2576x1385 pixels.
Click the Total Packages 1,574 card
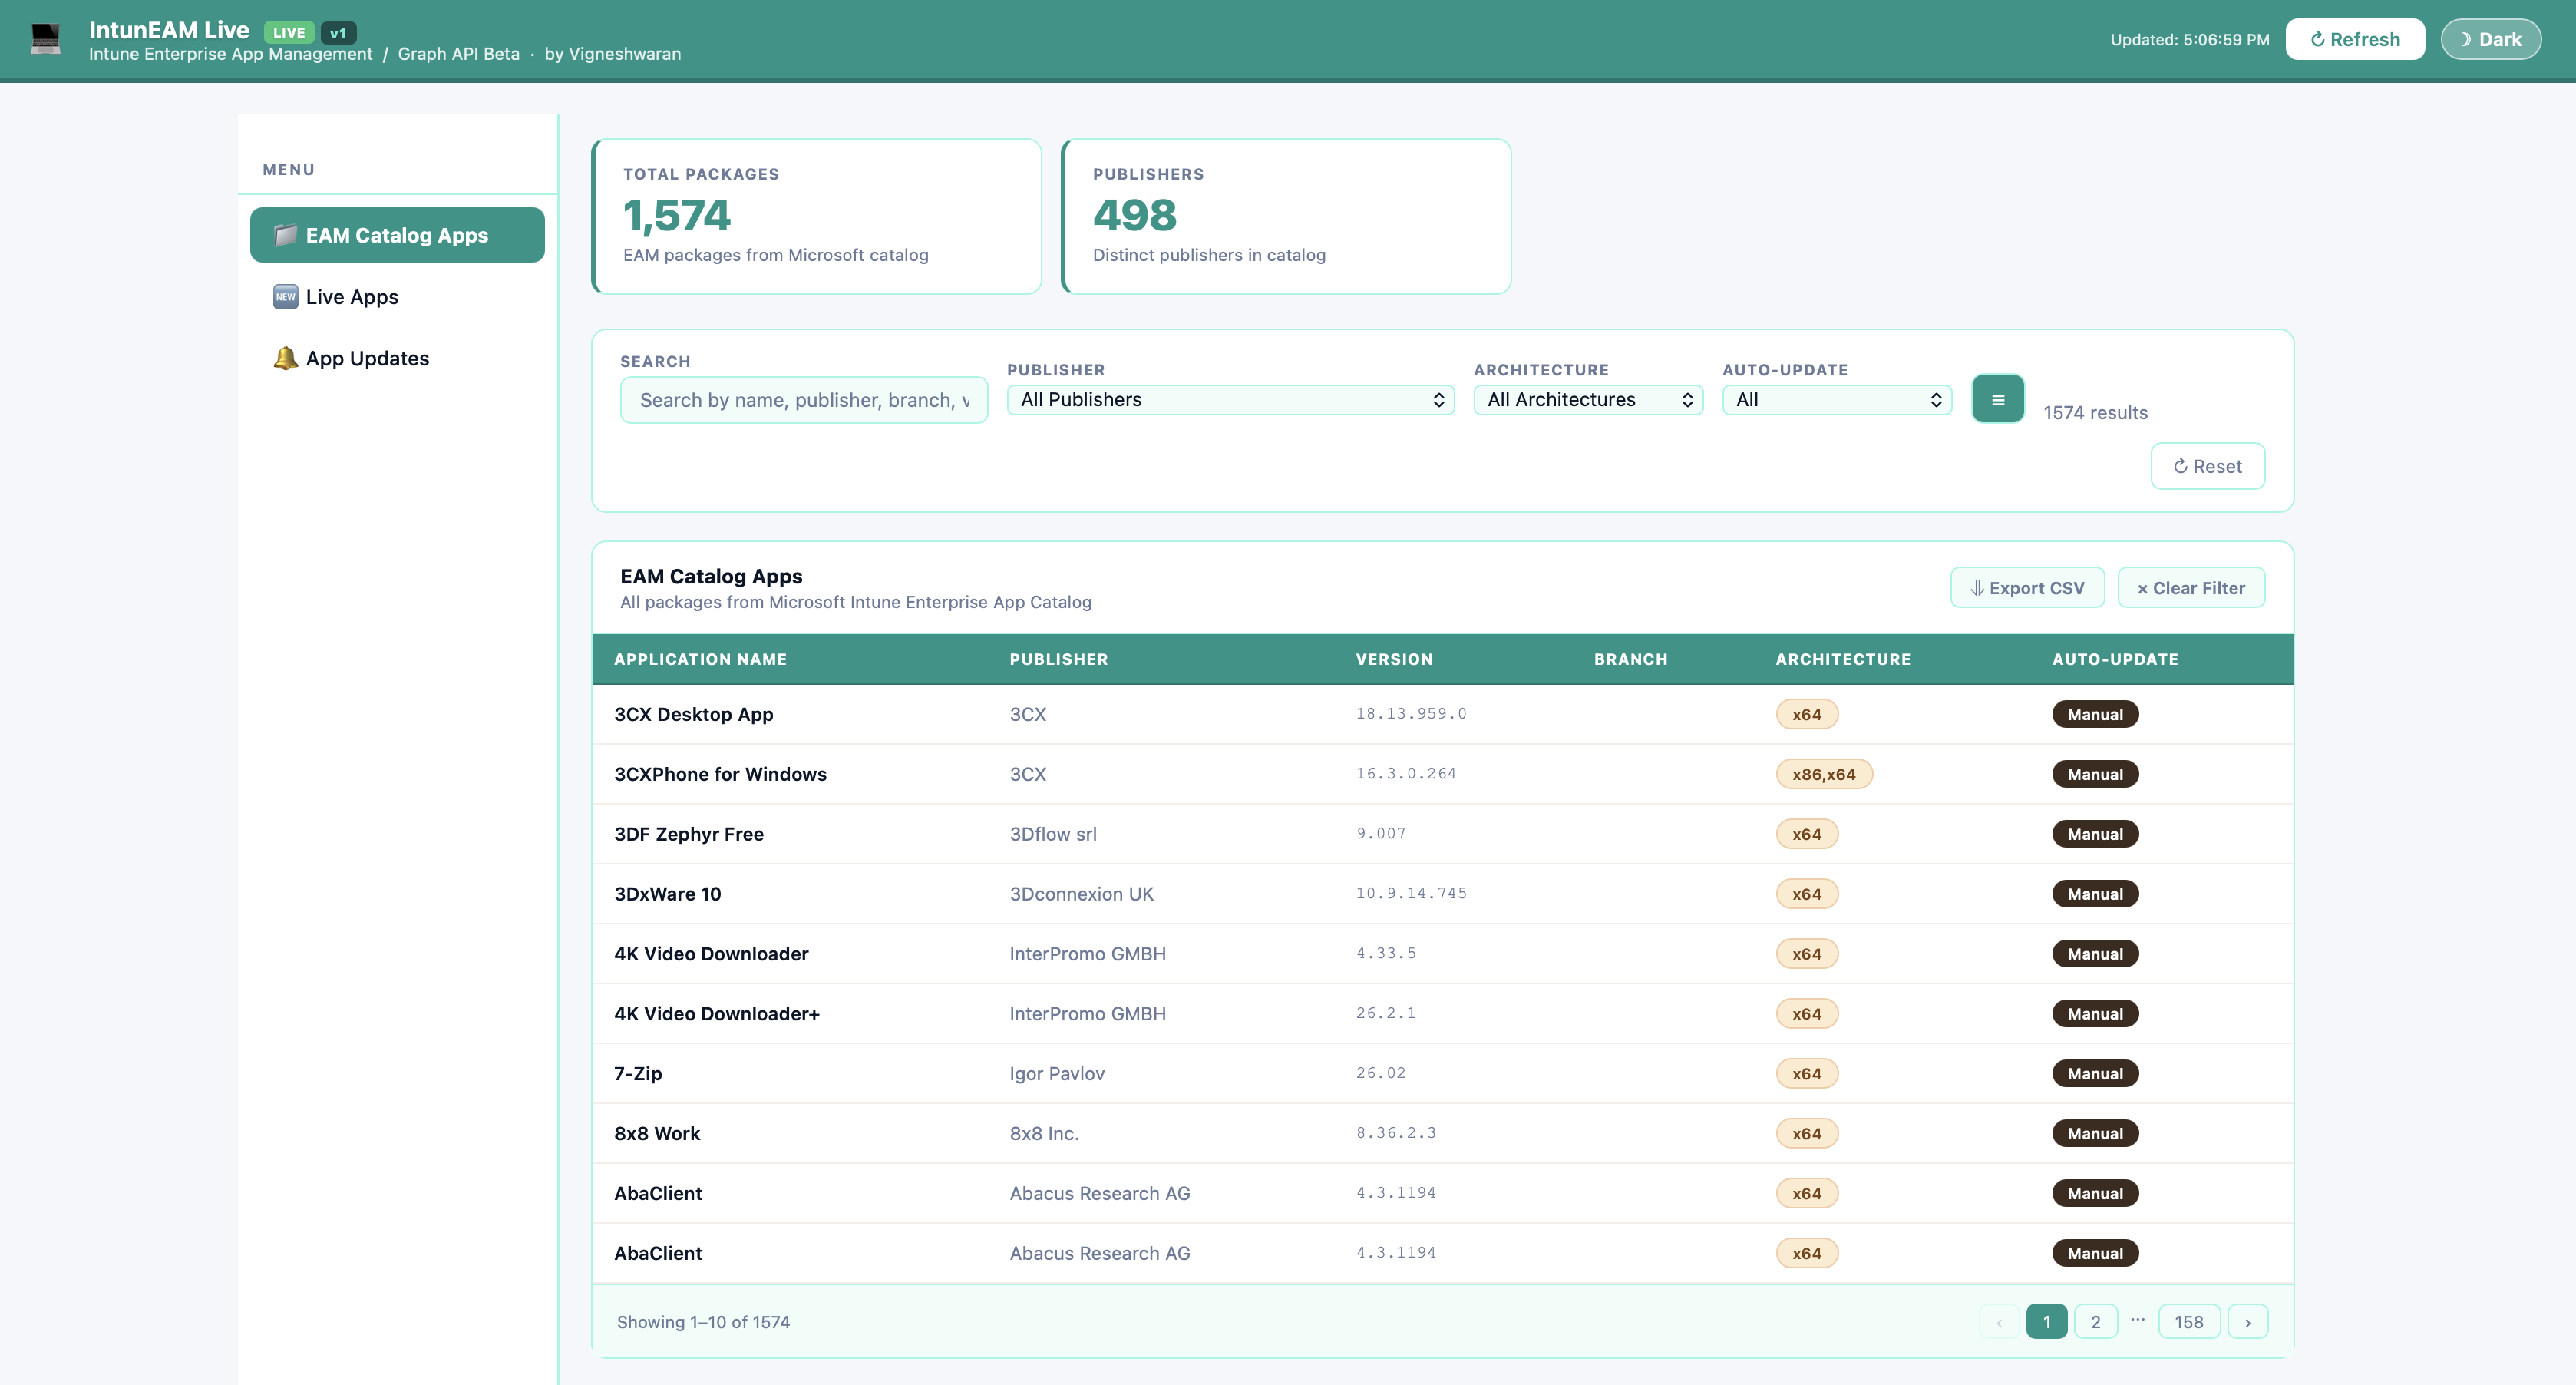[x=817, y=216]
